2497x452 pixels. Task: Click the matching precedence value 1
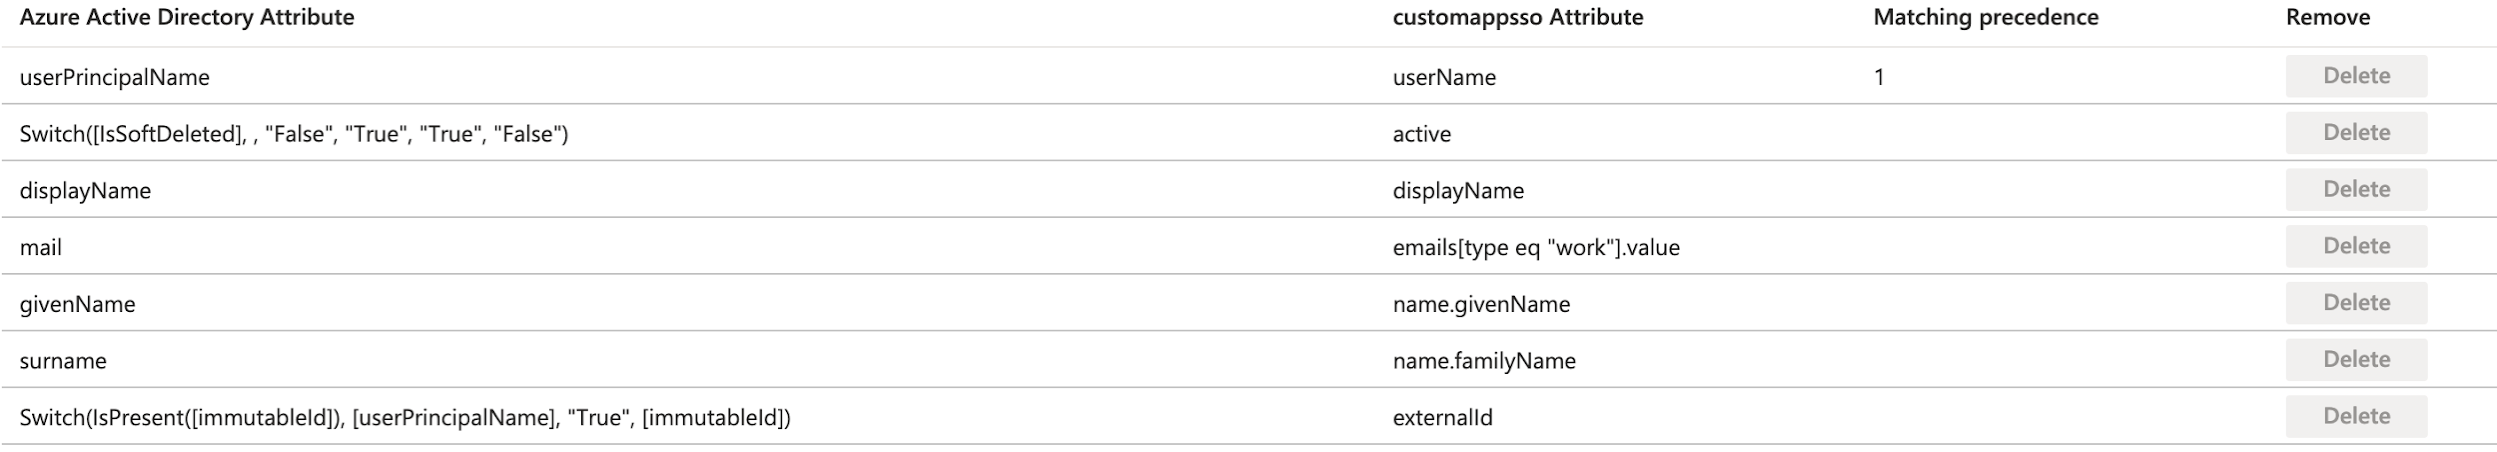point(1879,77)
